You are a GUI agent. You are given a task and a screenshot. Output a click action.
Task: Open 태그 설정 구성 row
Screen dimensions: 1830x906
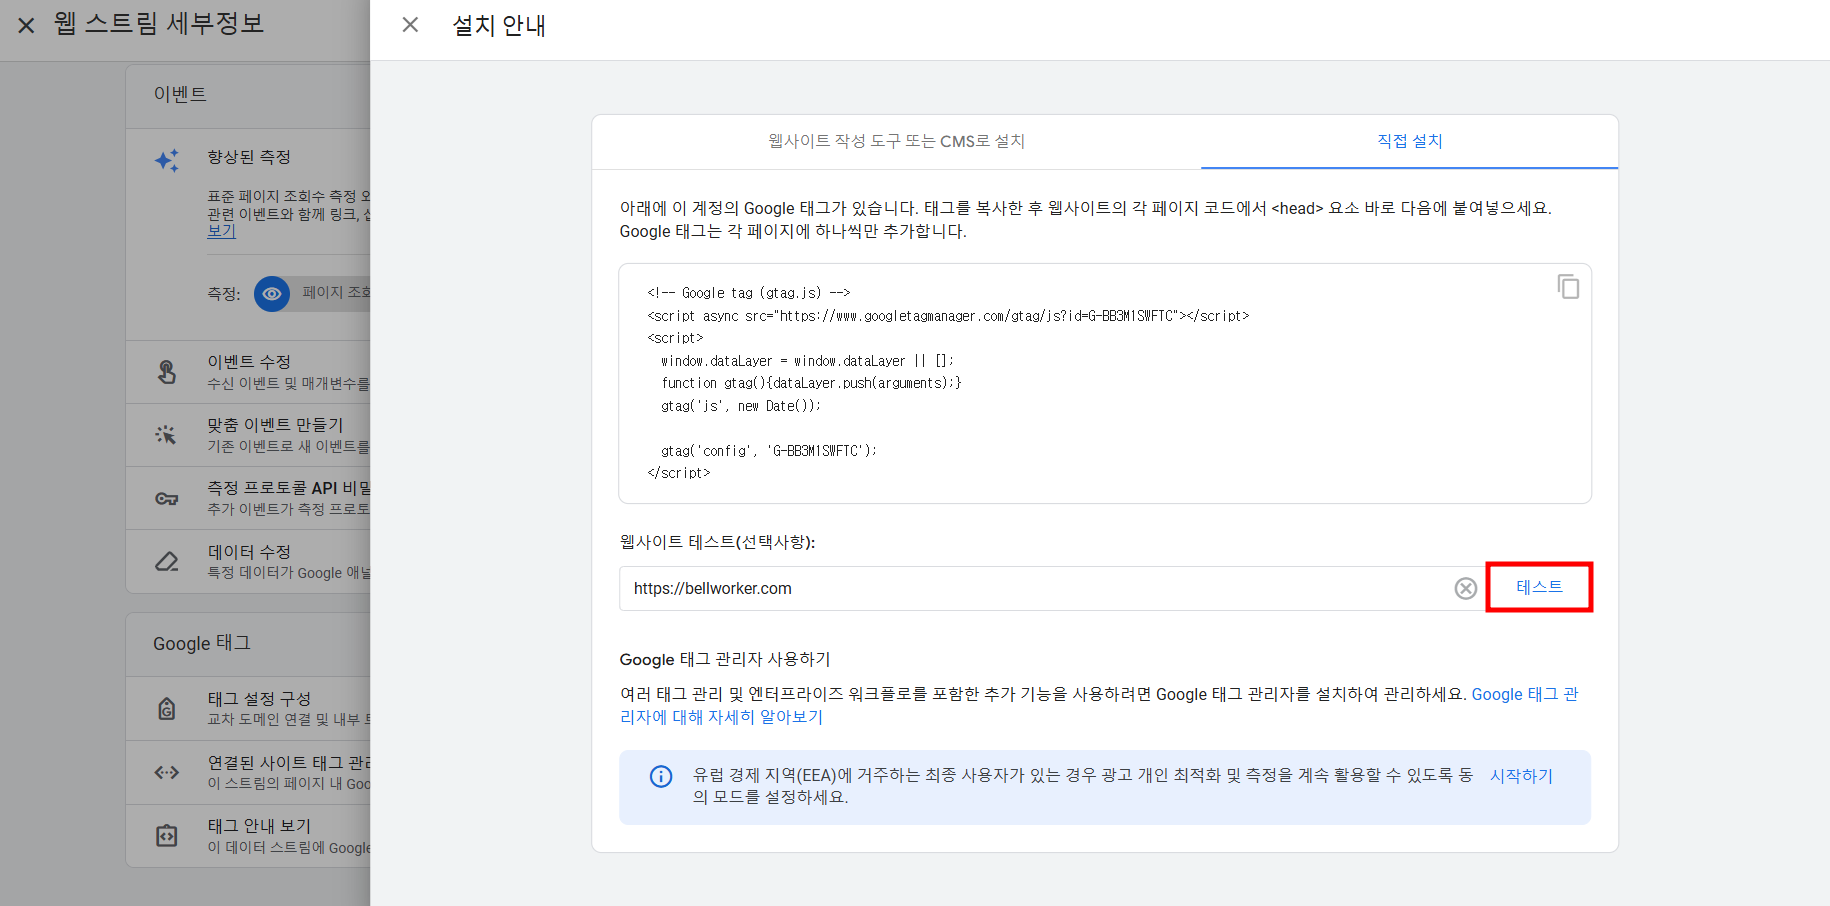[248, 708]
